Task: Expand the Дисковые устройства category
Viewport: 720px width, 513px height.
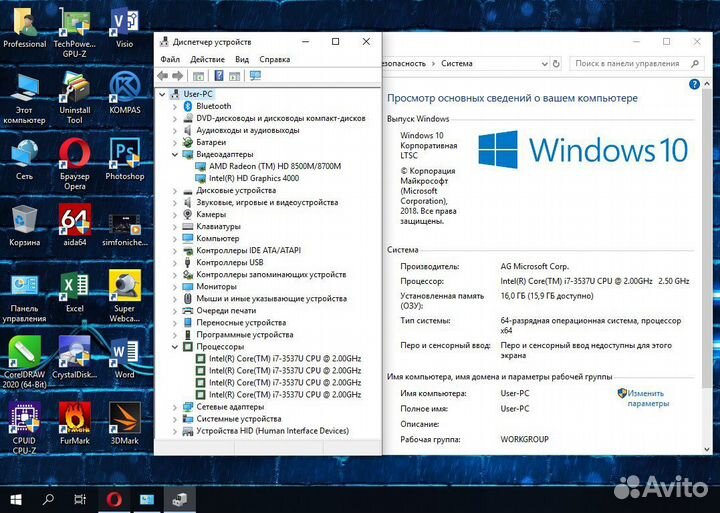Action: tap(174, 191)
